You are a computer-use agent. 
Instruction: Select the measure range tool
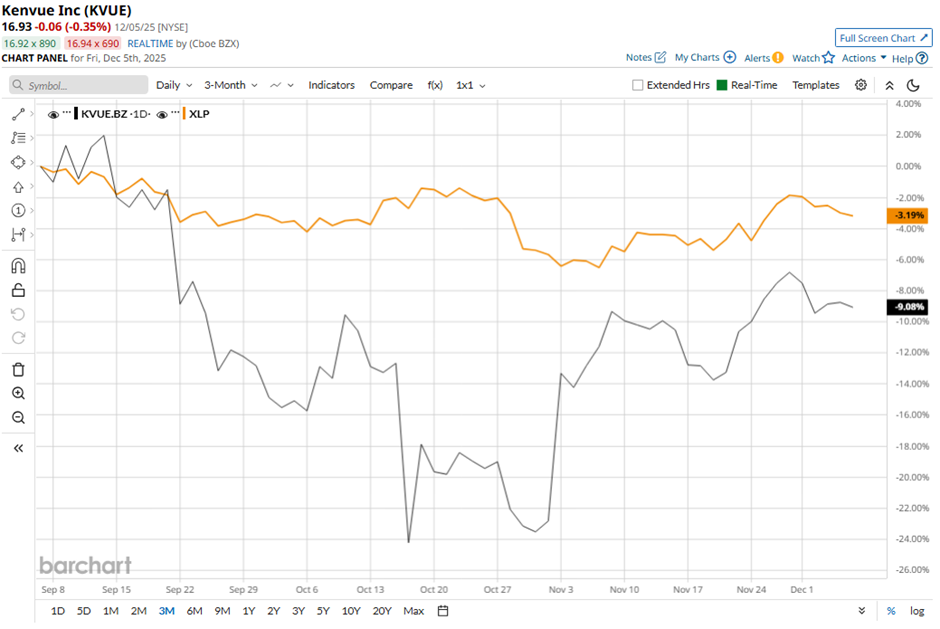(x=18, y=234)
